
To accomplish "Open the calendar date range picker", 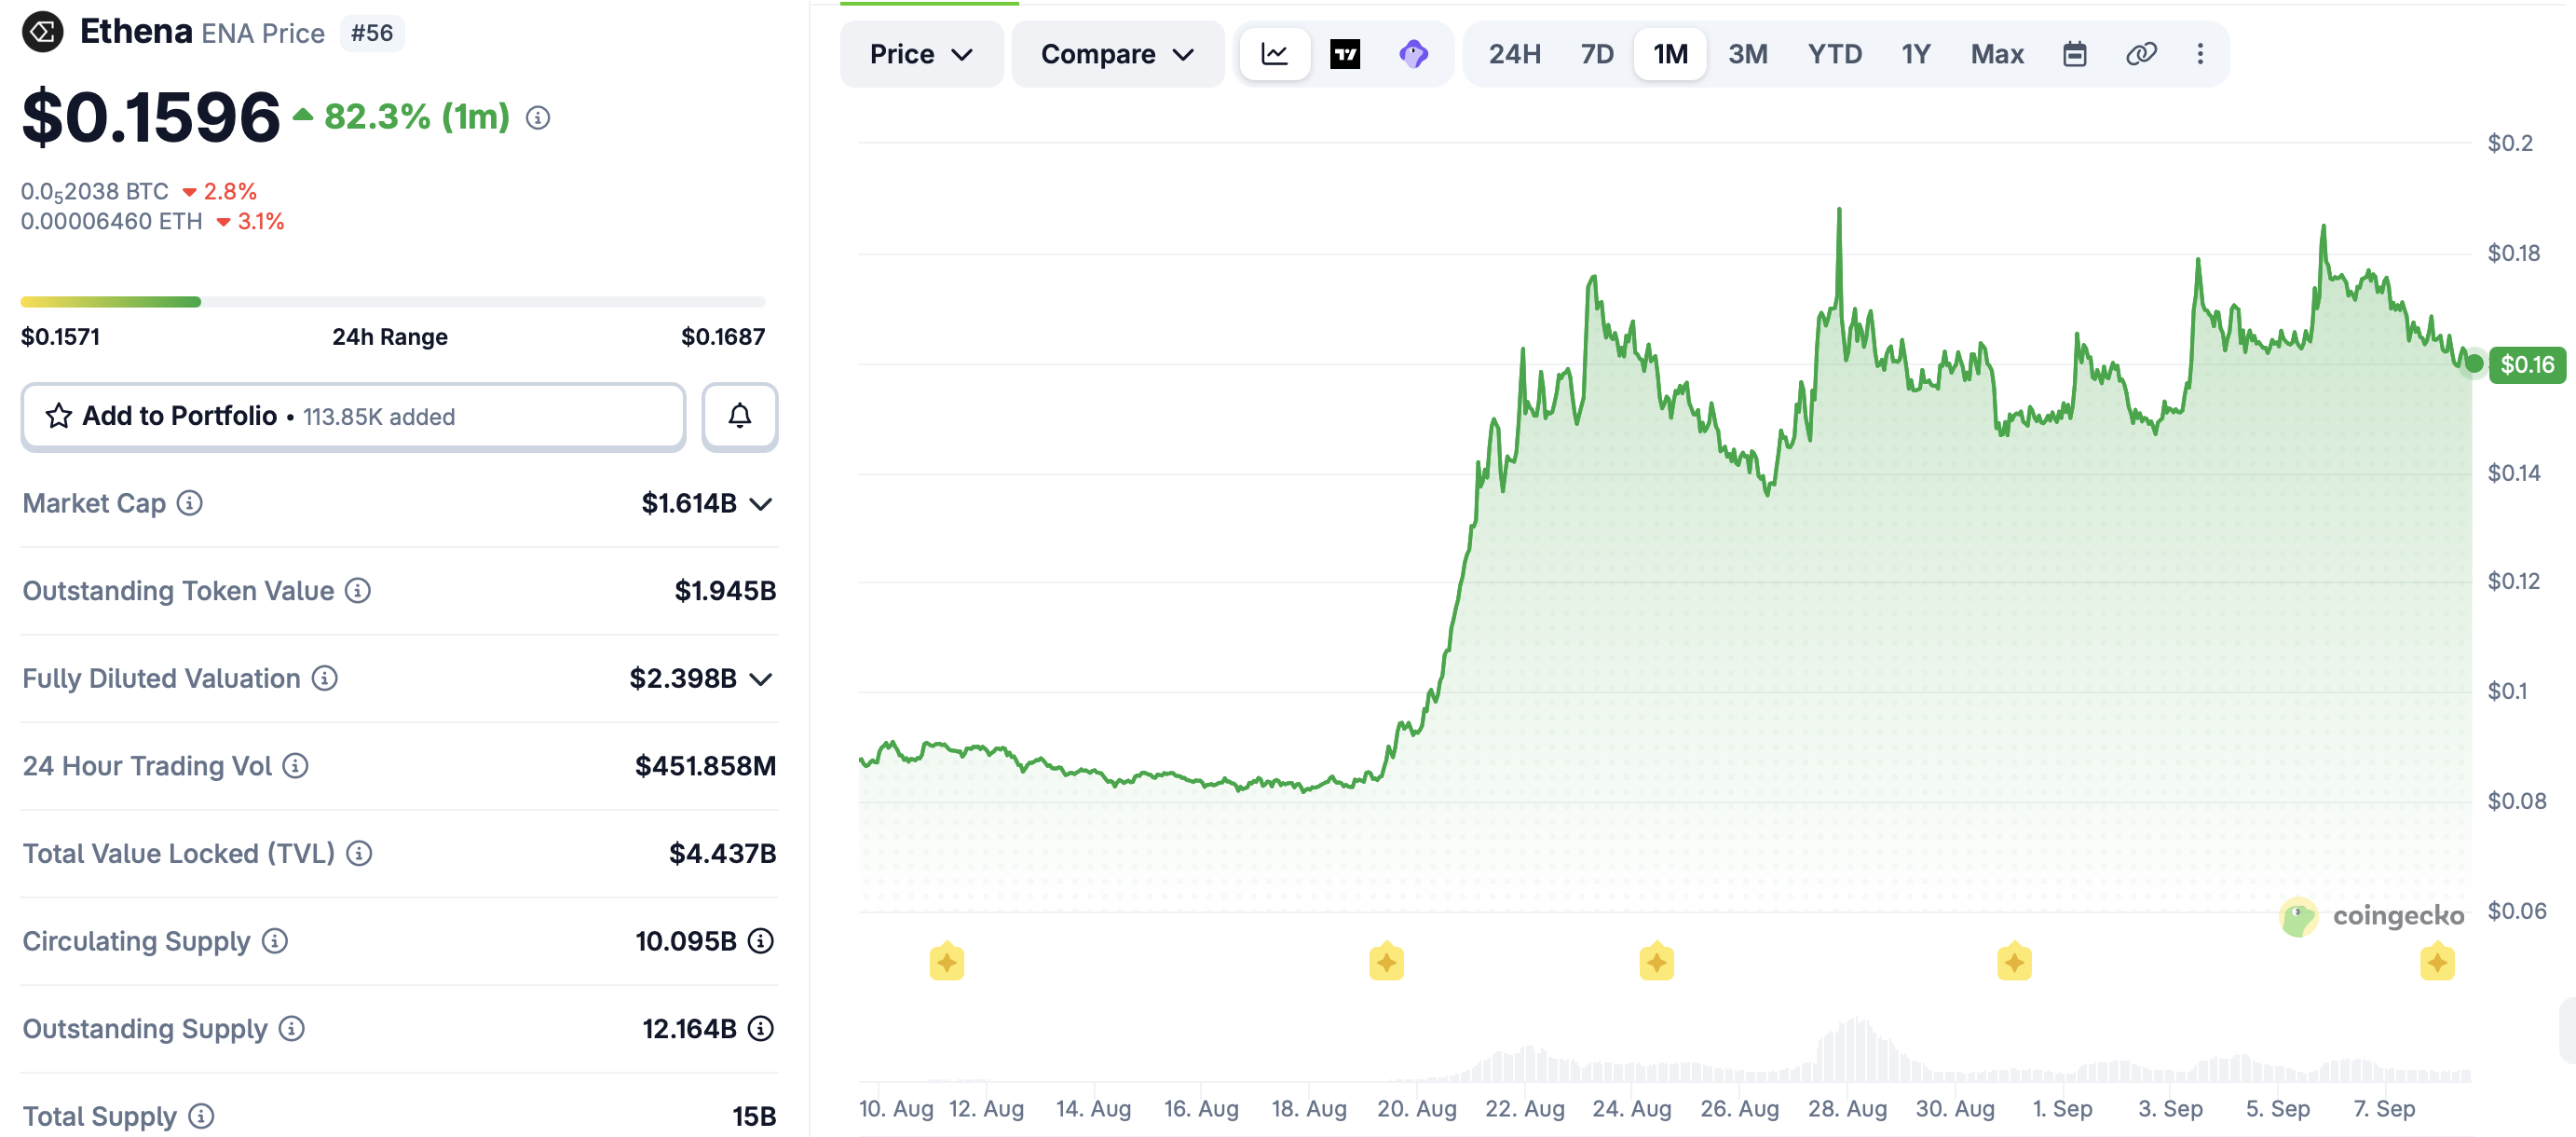I will (2075, 54).
